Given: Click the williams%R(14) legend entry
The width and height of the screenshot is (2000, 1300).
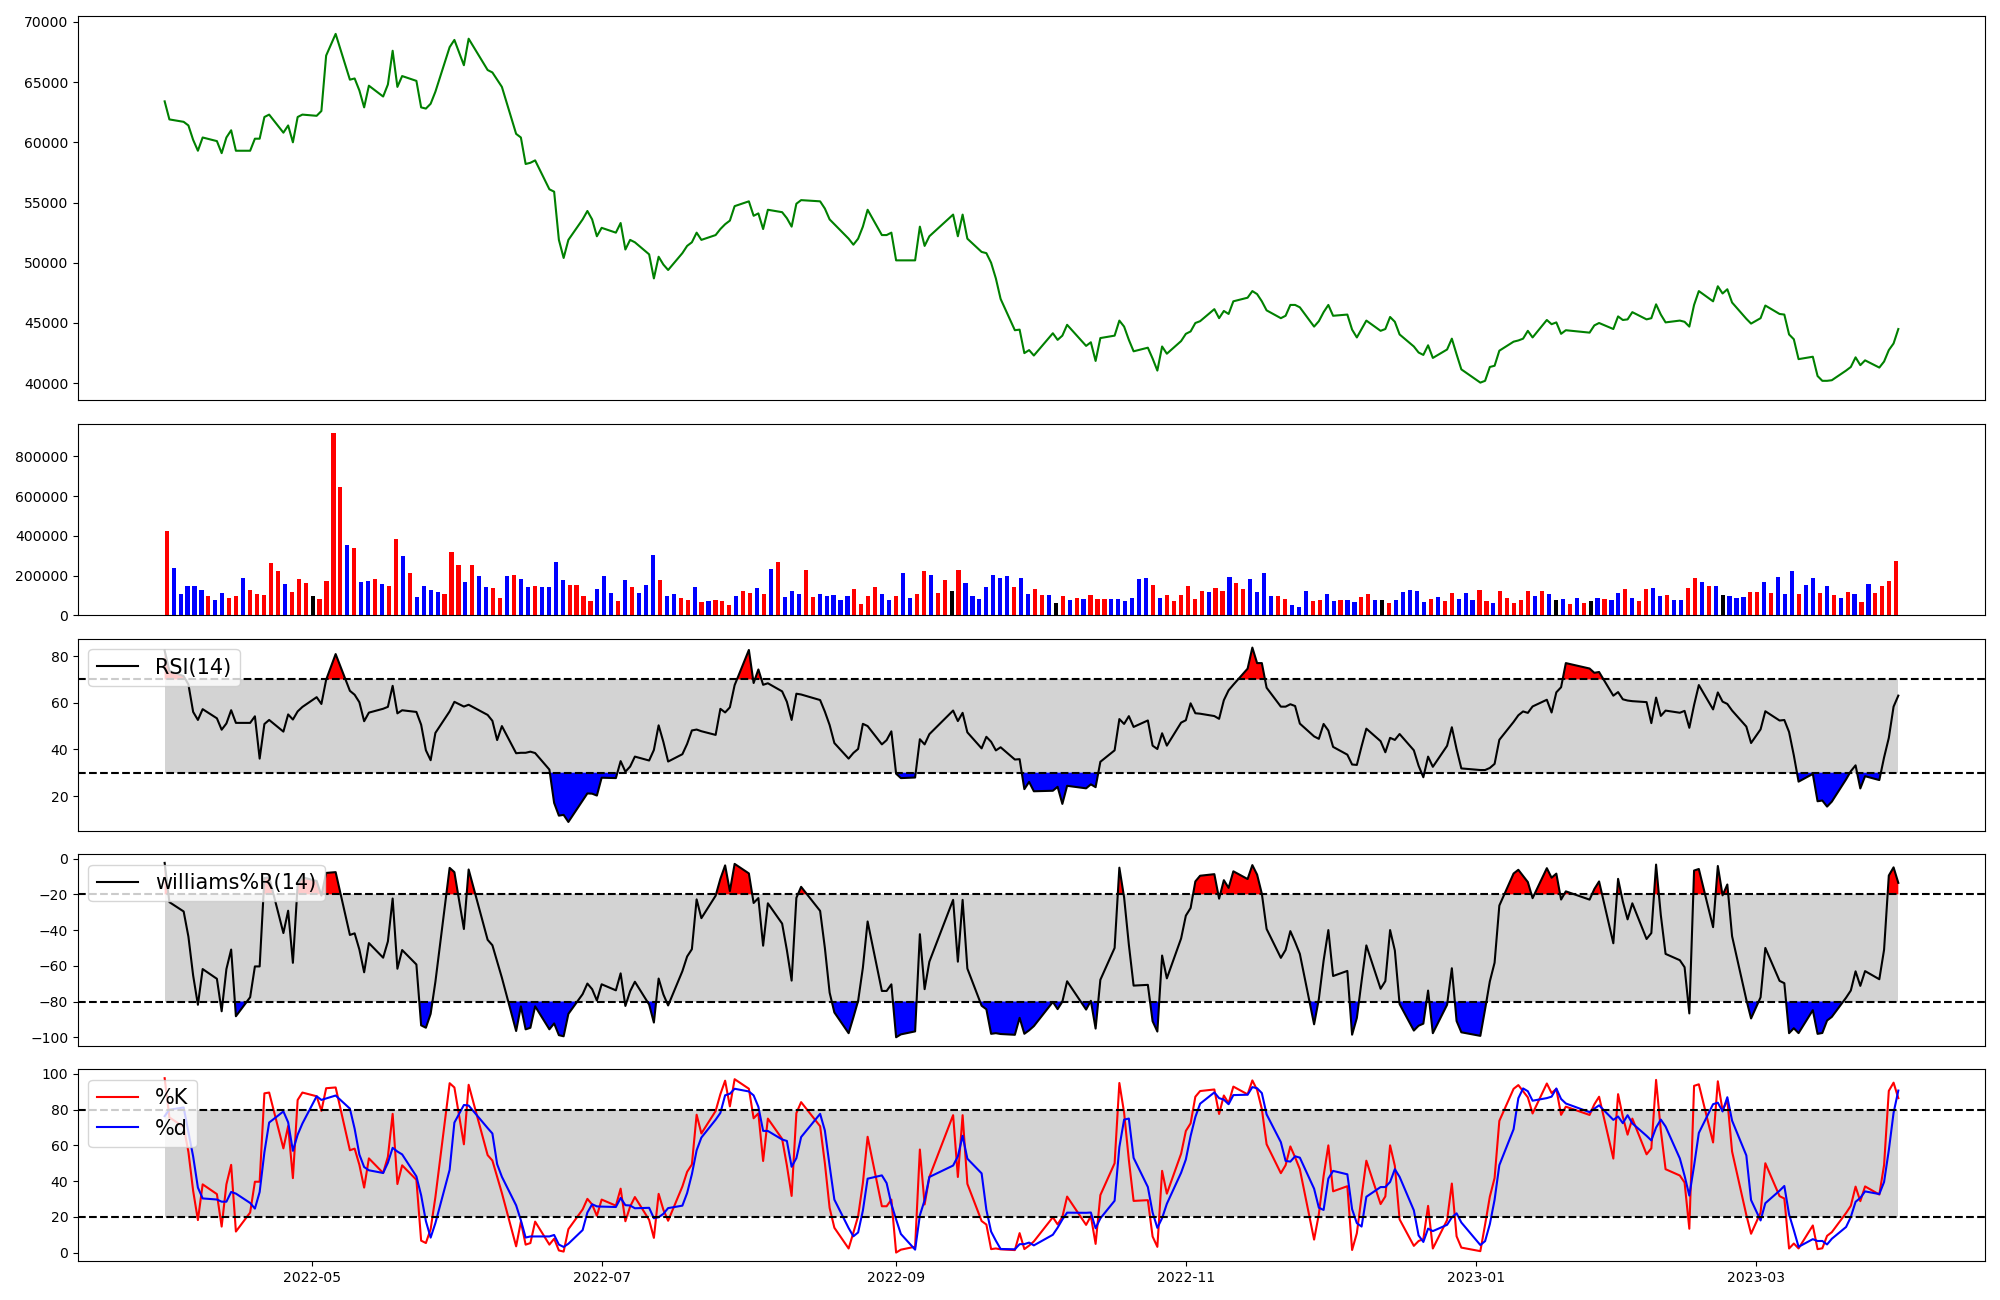Looking at the screenshot, I should (x=235, y=882).
